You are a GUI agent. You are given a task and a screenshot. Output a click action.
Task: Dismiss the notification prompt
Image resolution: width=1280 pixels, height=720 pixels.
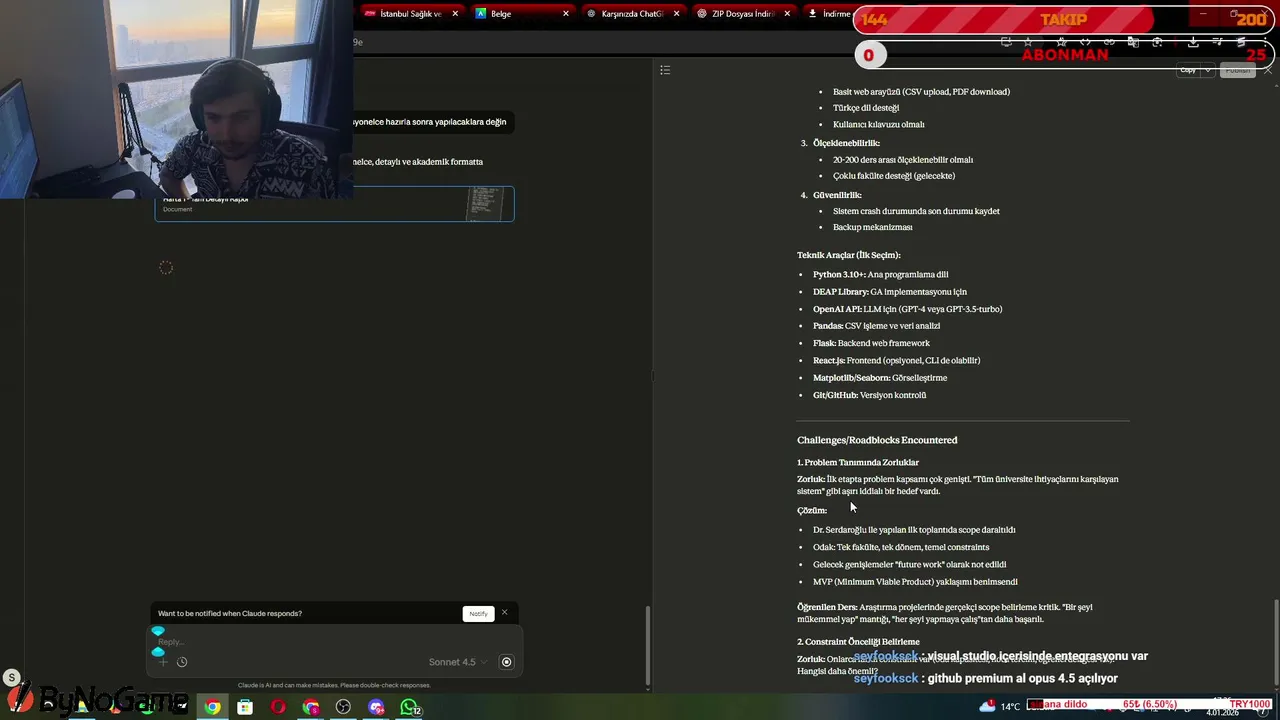pos(504,613)
